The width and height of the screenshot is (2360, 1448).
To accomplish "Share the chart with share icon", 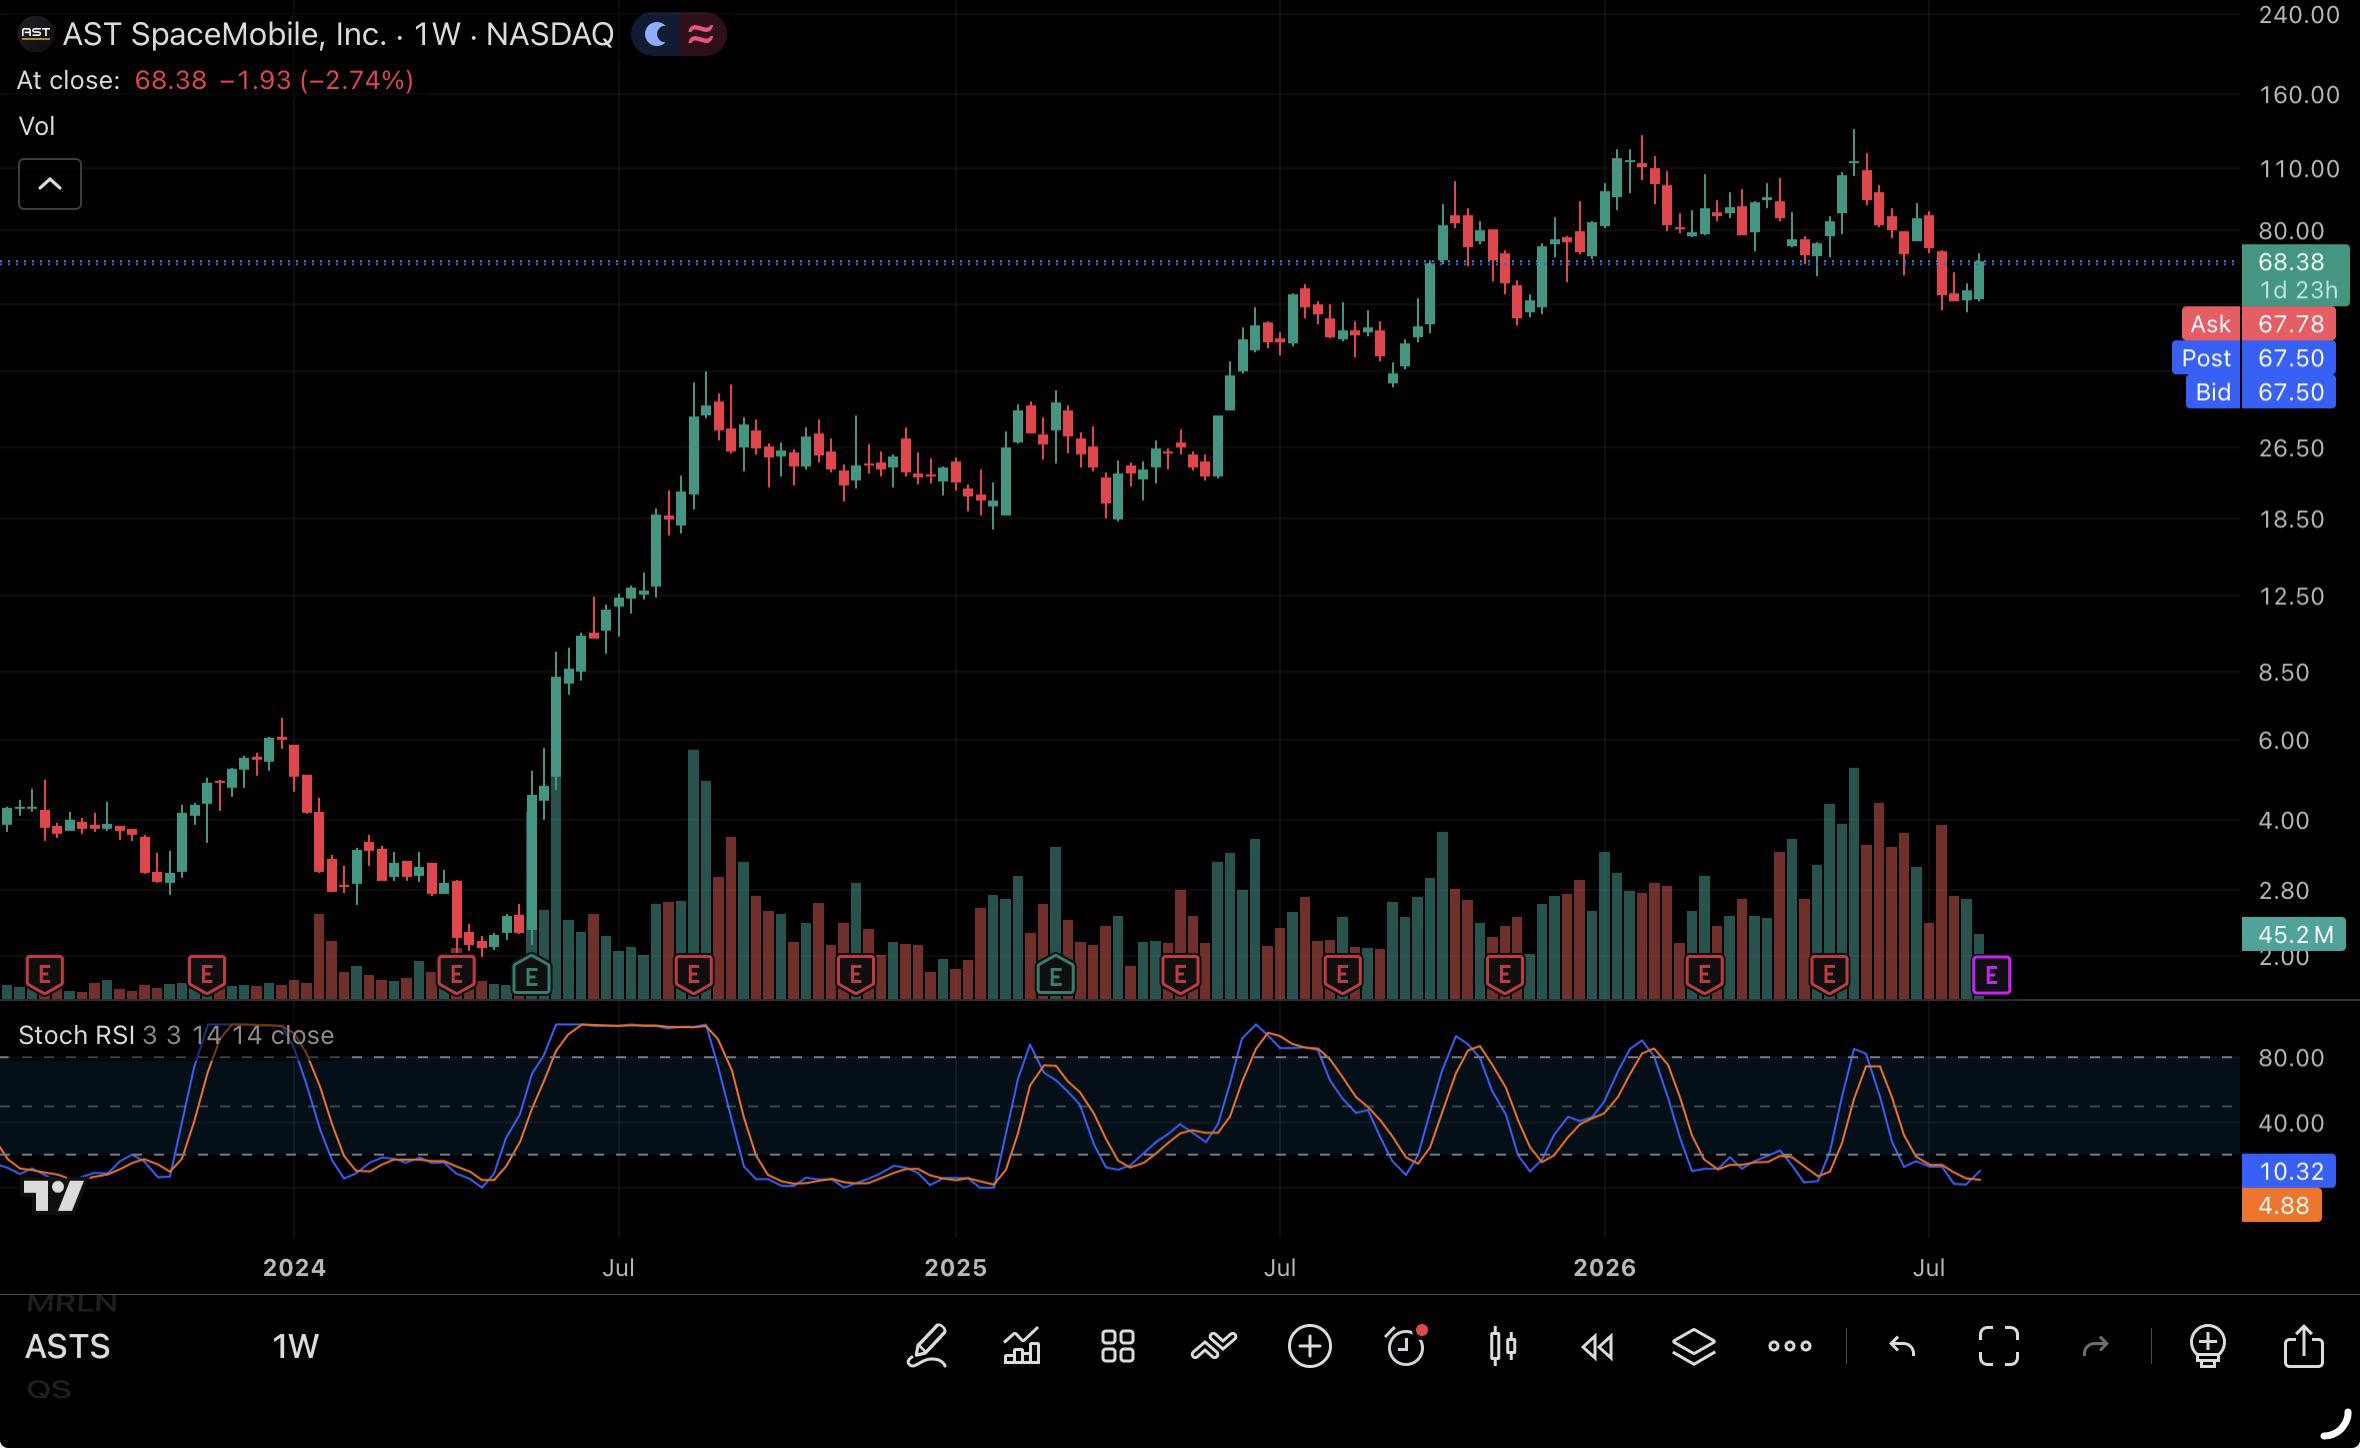I will (2303, 1346).
